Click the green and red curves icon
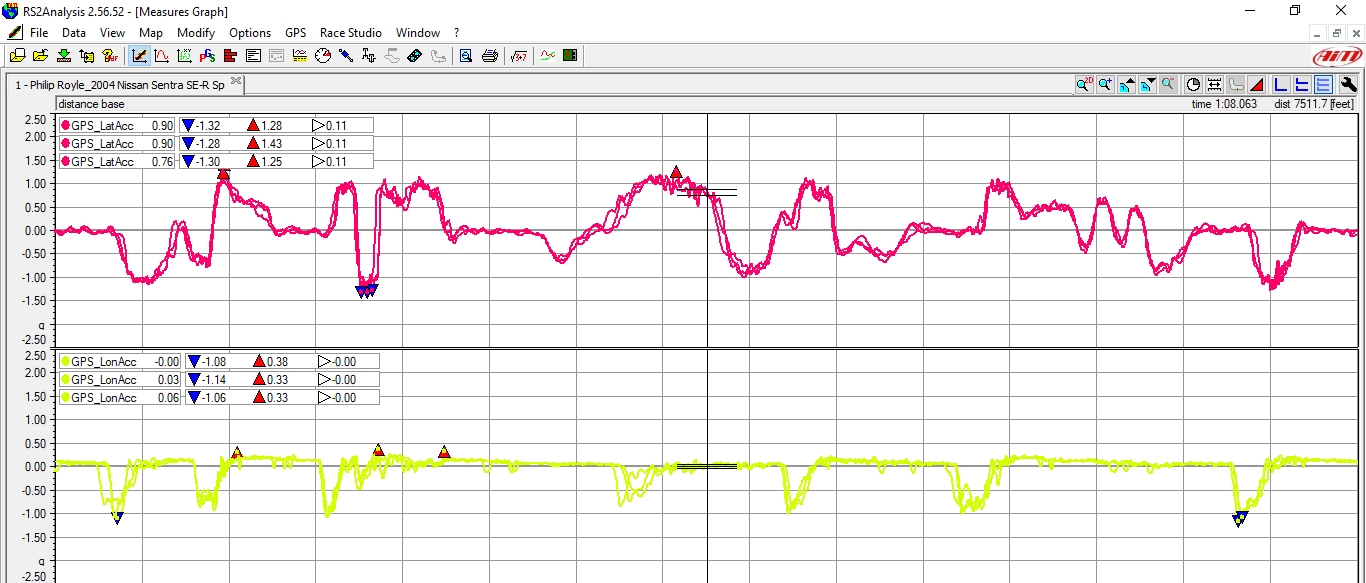1366x583 pixels. click(x=548, y=56)
